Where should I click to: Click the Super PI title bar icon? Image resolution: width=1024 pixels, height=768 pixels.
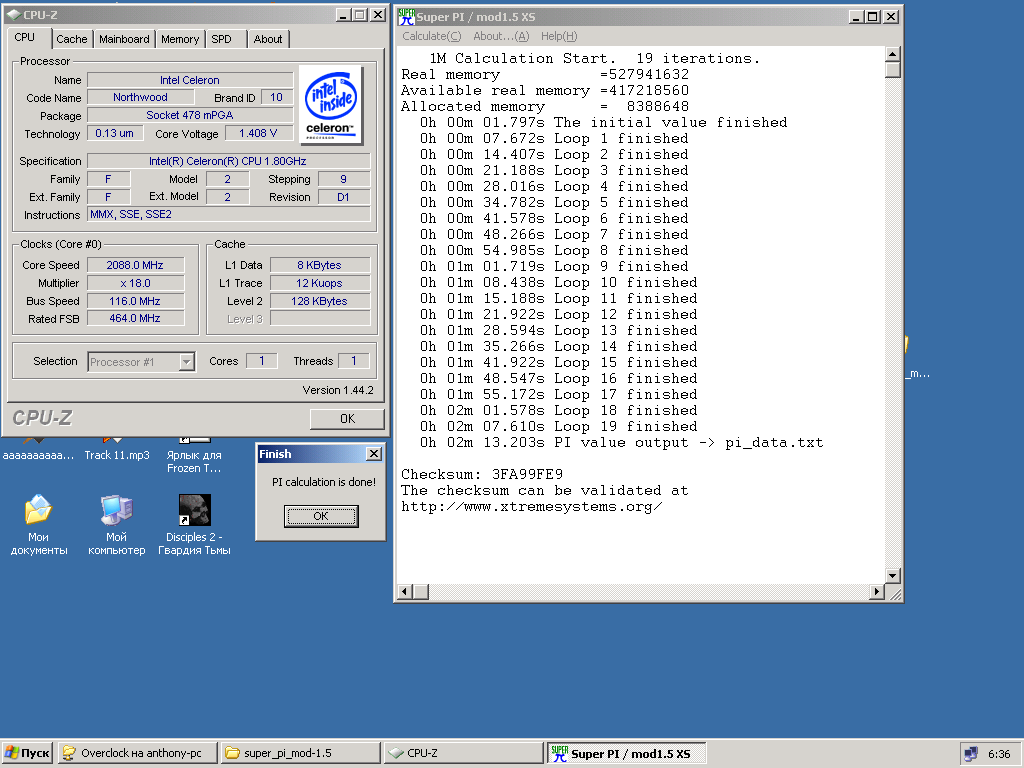point(406,16)
